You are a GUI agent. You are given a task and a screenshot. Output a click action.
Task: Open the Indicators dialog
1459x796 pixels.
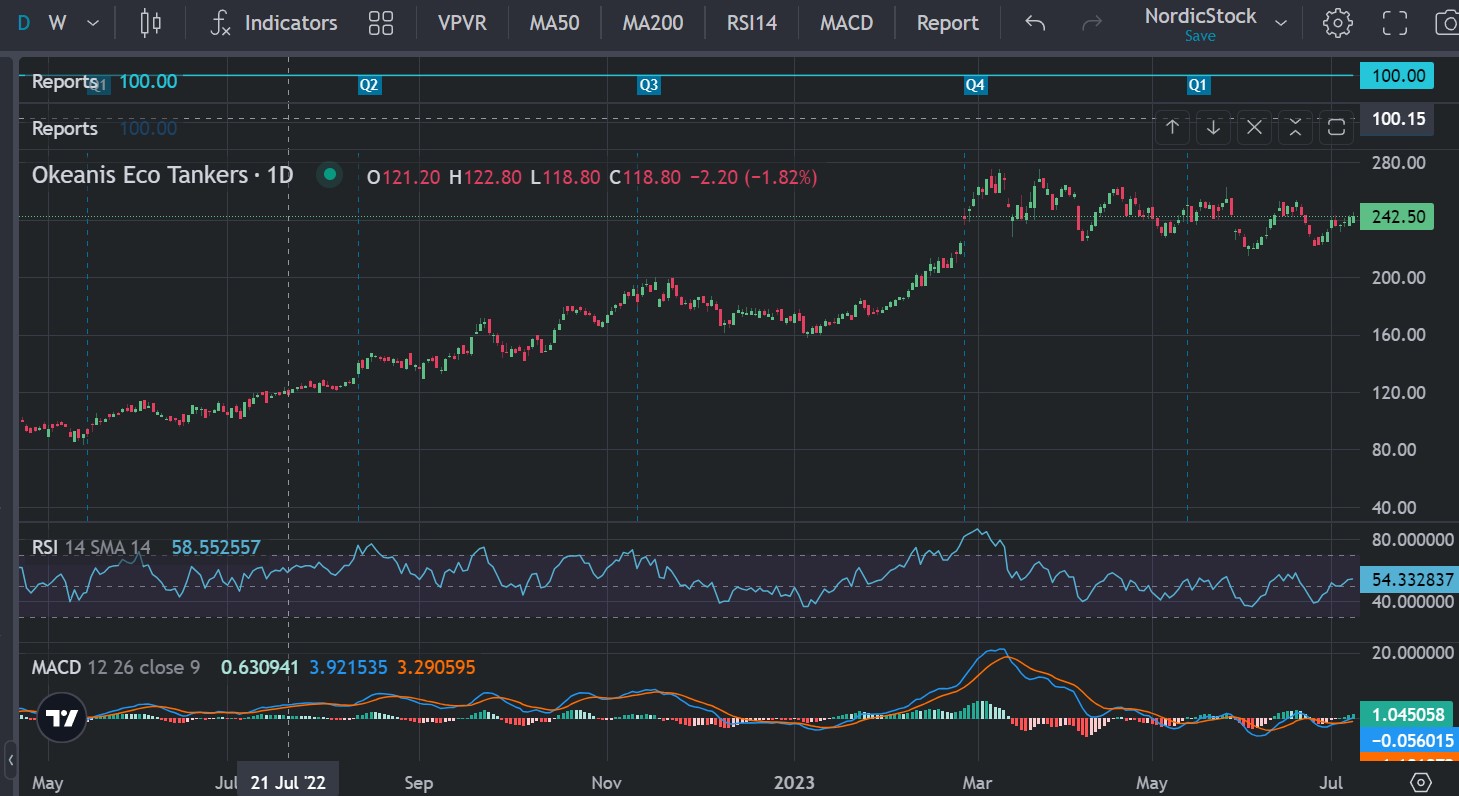coord(274,22)
